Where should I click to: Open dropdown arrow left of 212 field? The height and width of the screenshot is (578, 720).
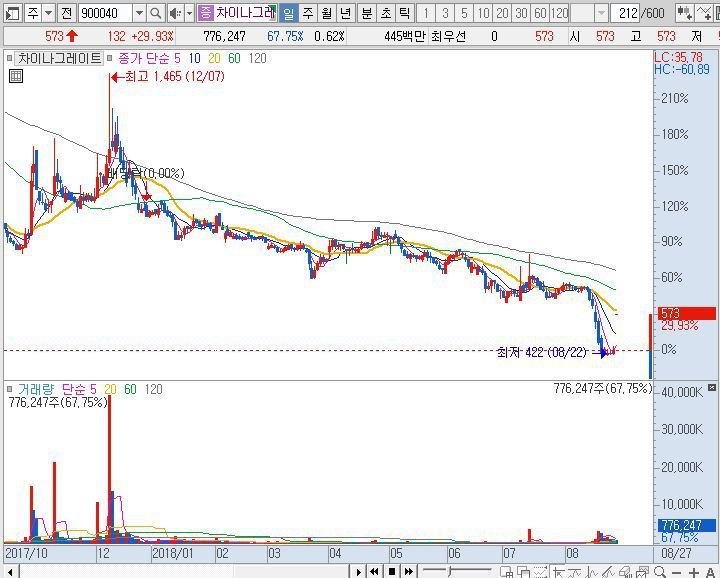pyautogui.click(x=601, y=13)
